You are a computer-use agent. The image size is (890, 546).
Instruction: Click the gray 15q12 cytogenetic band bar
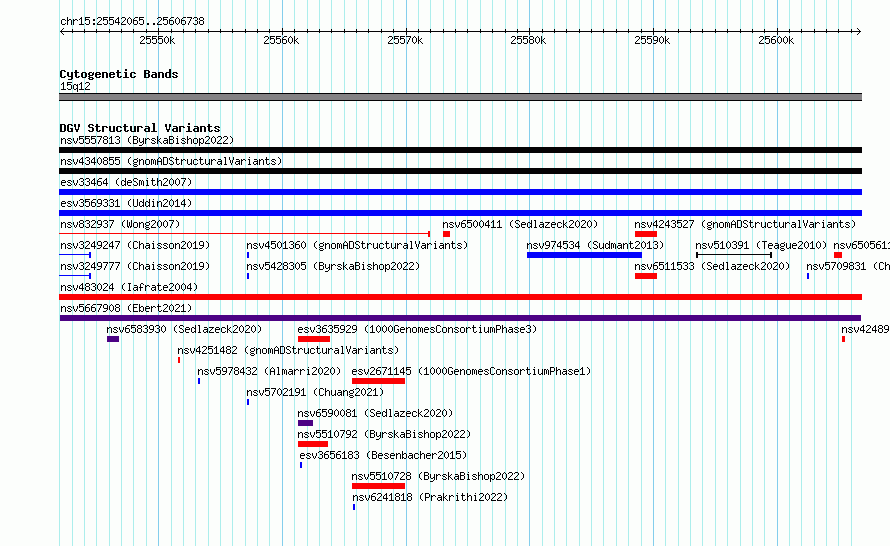coord(460,97)
